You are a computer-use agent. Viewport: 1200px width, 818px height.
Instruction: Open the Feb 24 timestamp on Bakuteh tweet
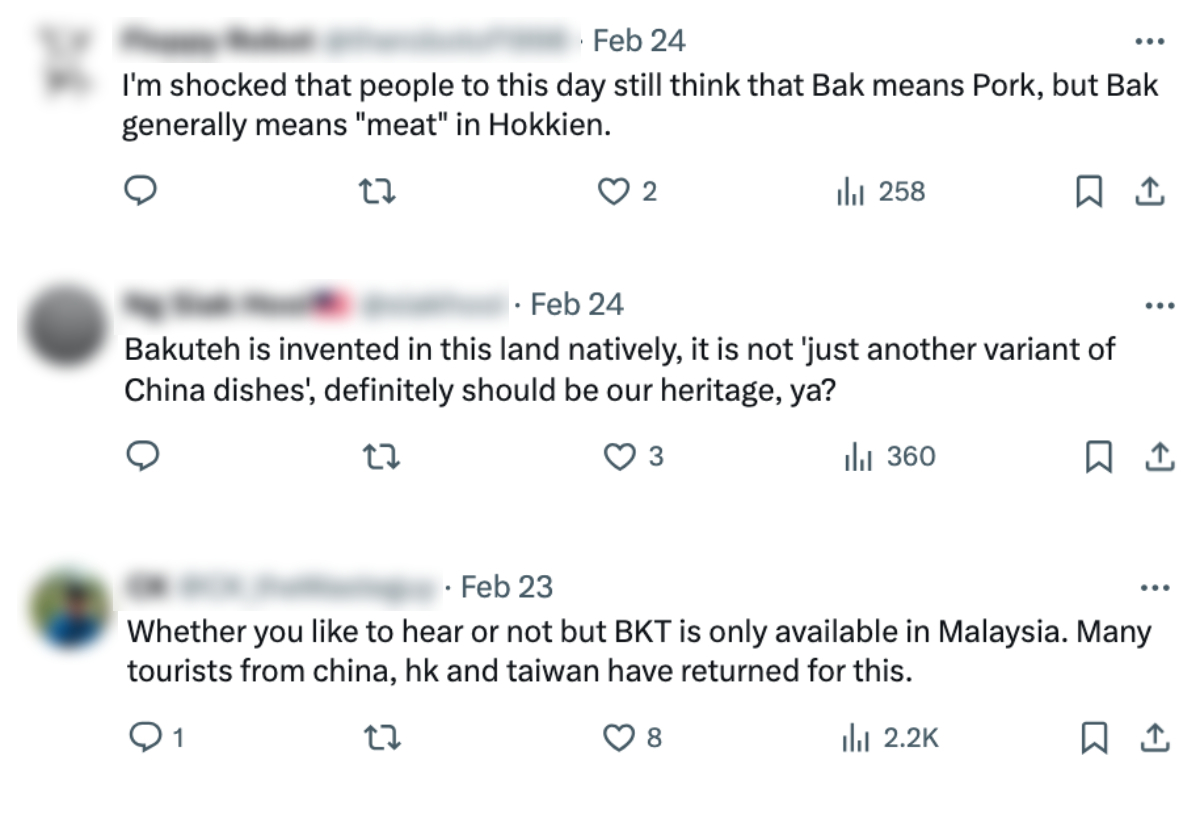[577, 304]
